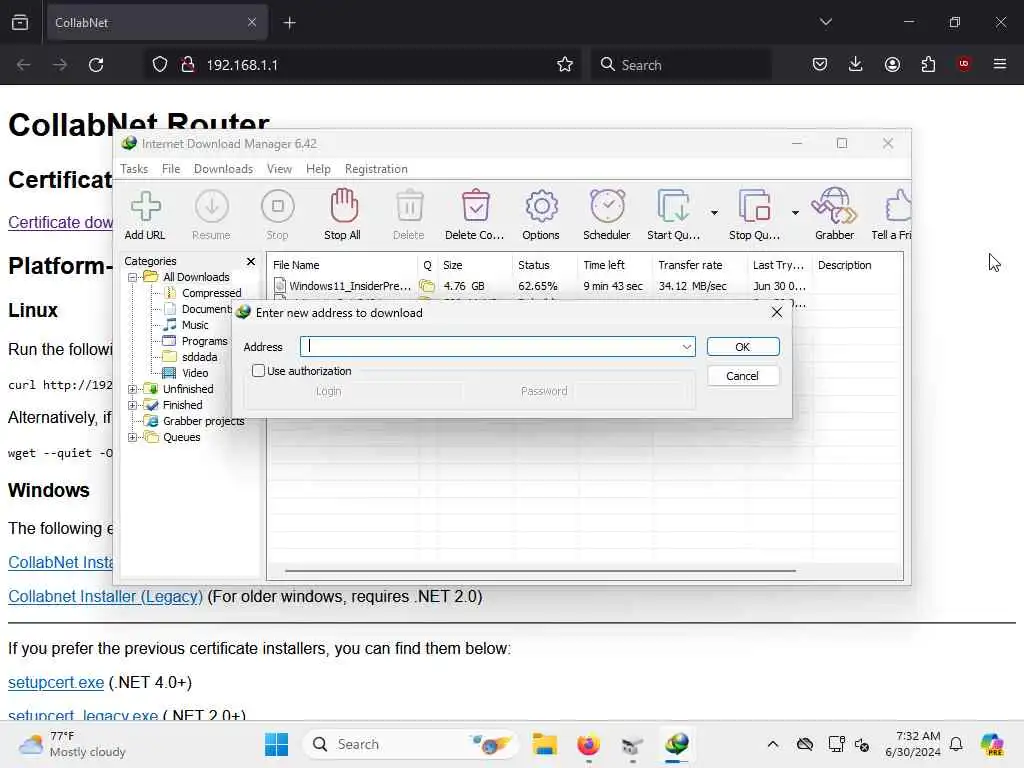The height and width of the screenshot is (768, 1024).
Task: Open the notification bell in system tray
Action: (x=956, y=744)
